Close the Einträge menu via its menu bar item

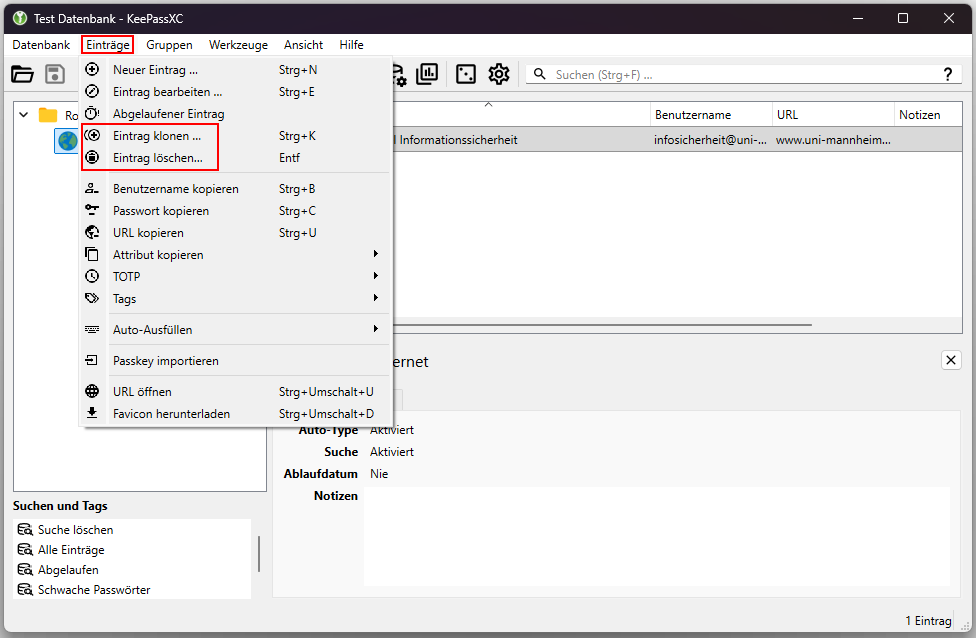tap(108, 45)
